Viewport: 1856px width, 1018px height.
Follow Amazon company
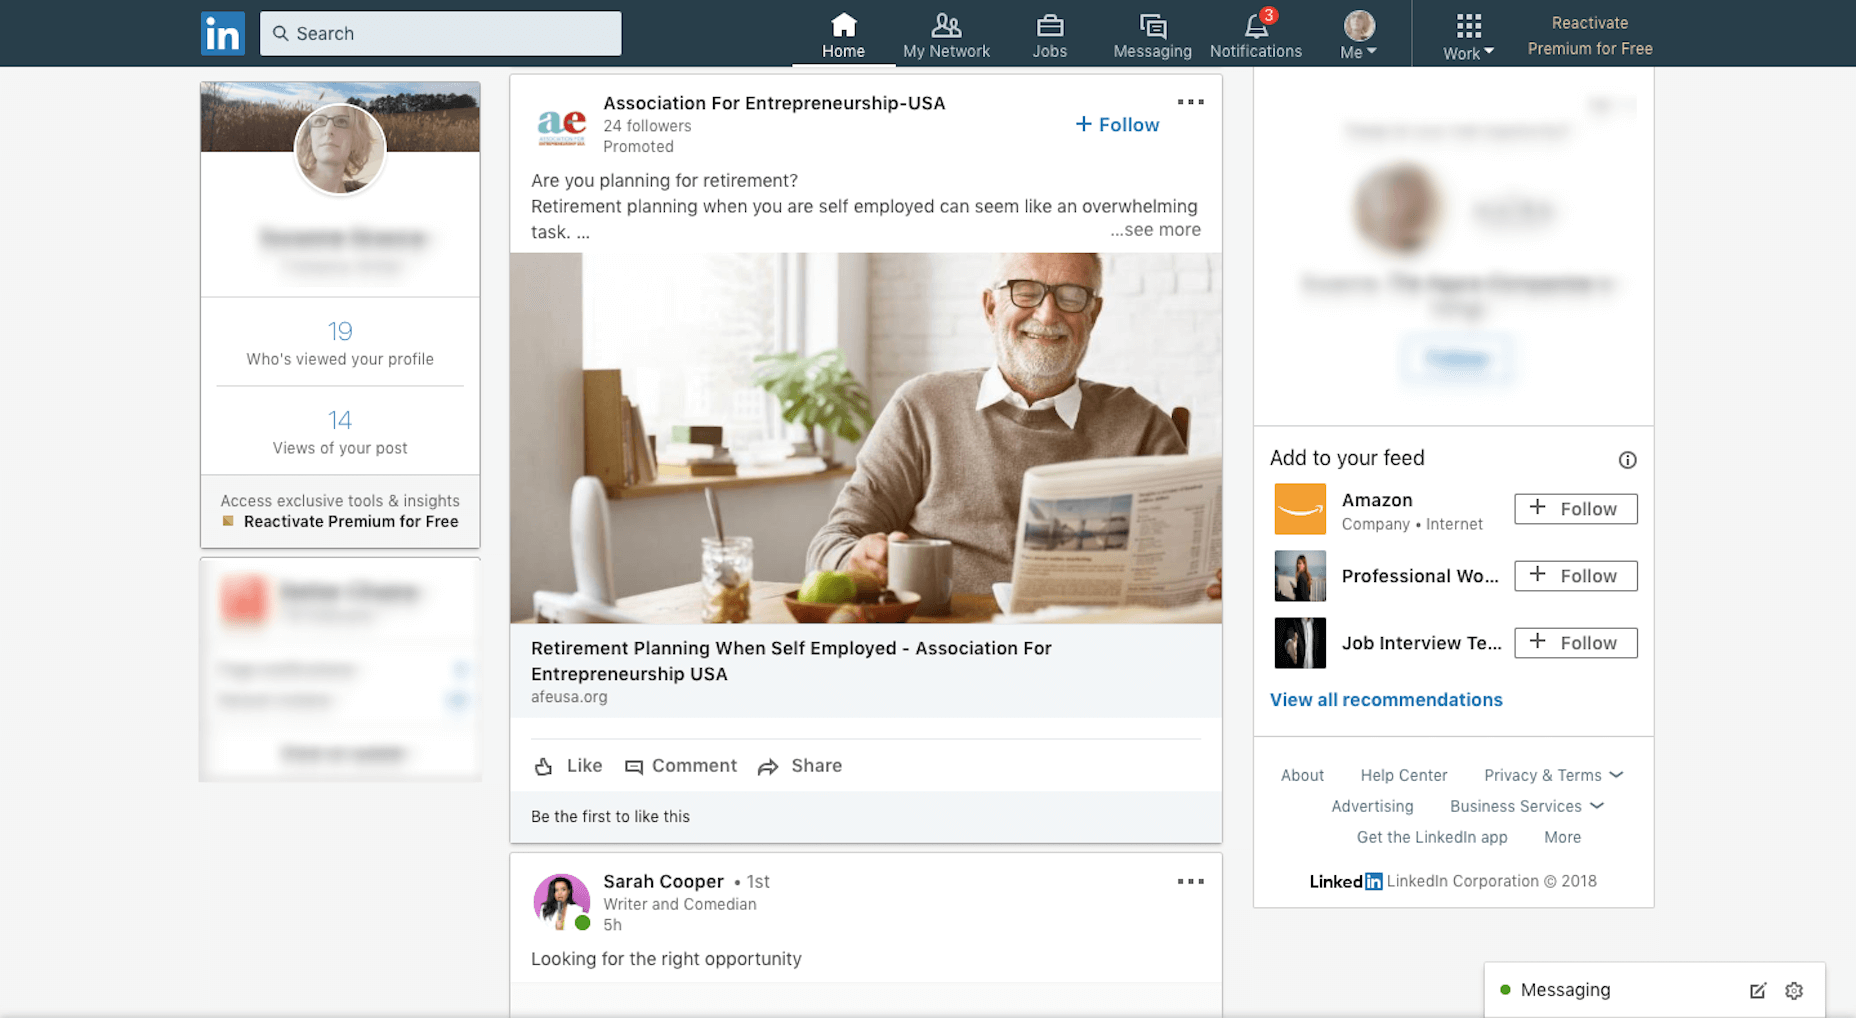pos(1575,509)
